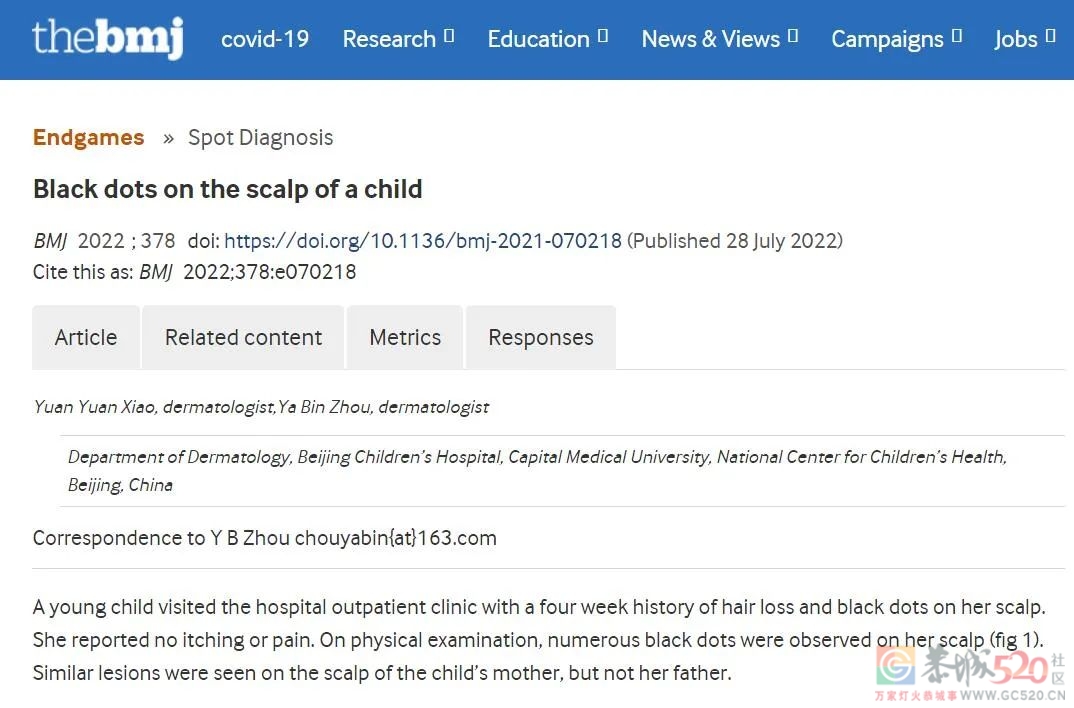Image resolution: width=1074 pixels, height=708 pixels.
Task: Go to the Endgames breadcrumb link
Action: [x=88, y=138]
